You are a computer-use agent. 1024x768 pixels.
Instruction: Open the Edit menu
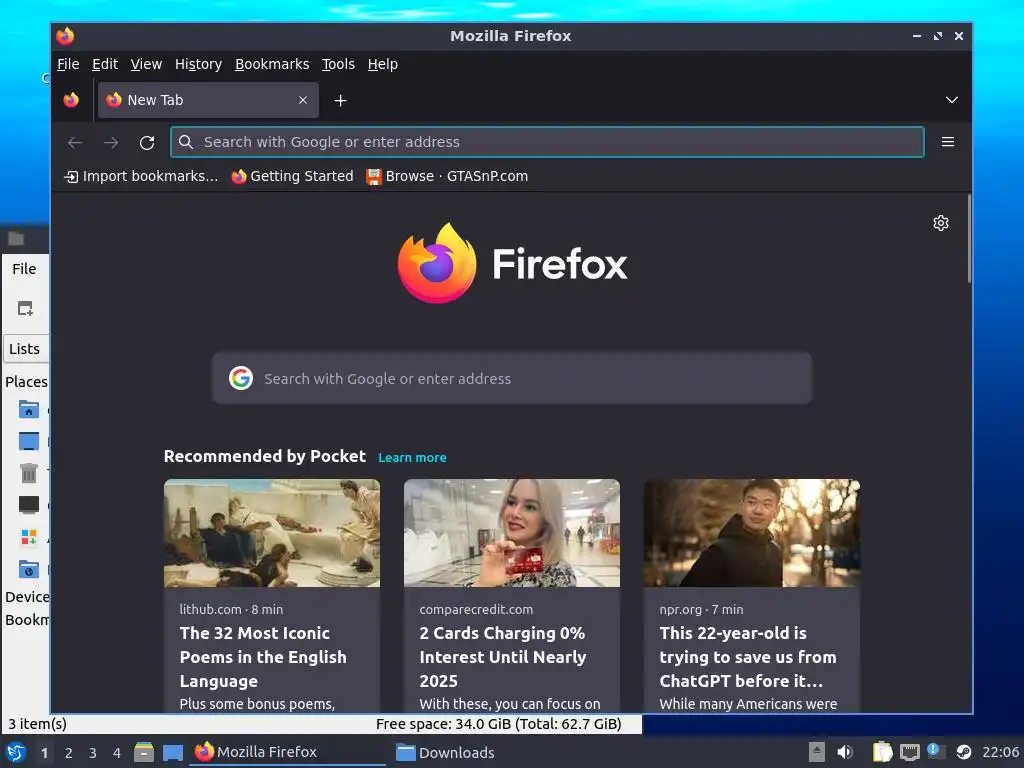(x=105, y=64)
